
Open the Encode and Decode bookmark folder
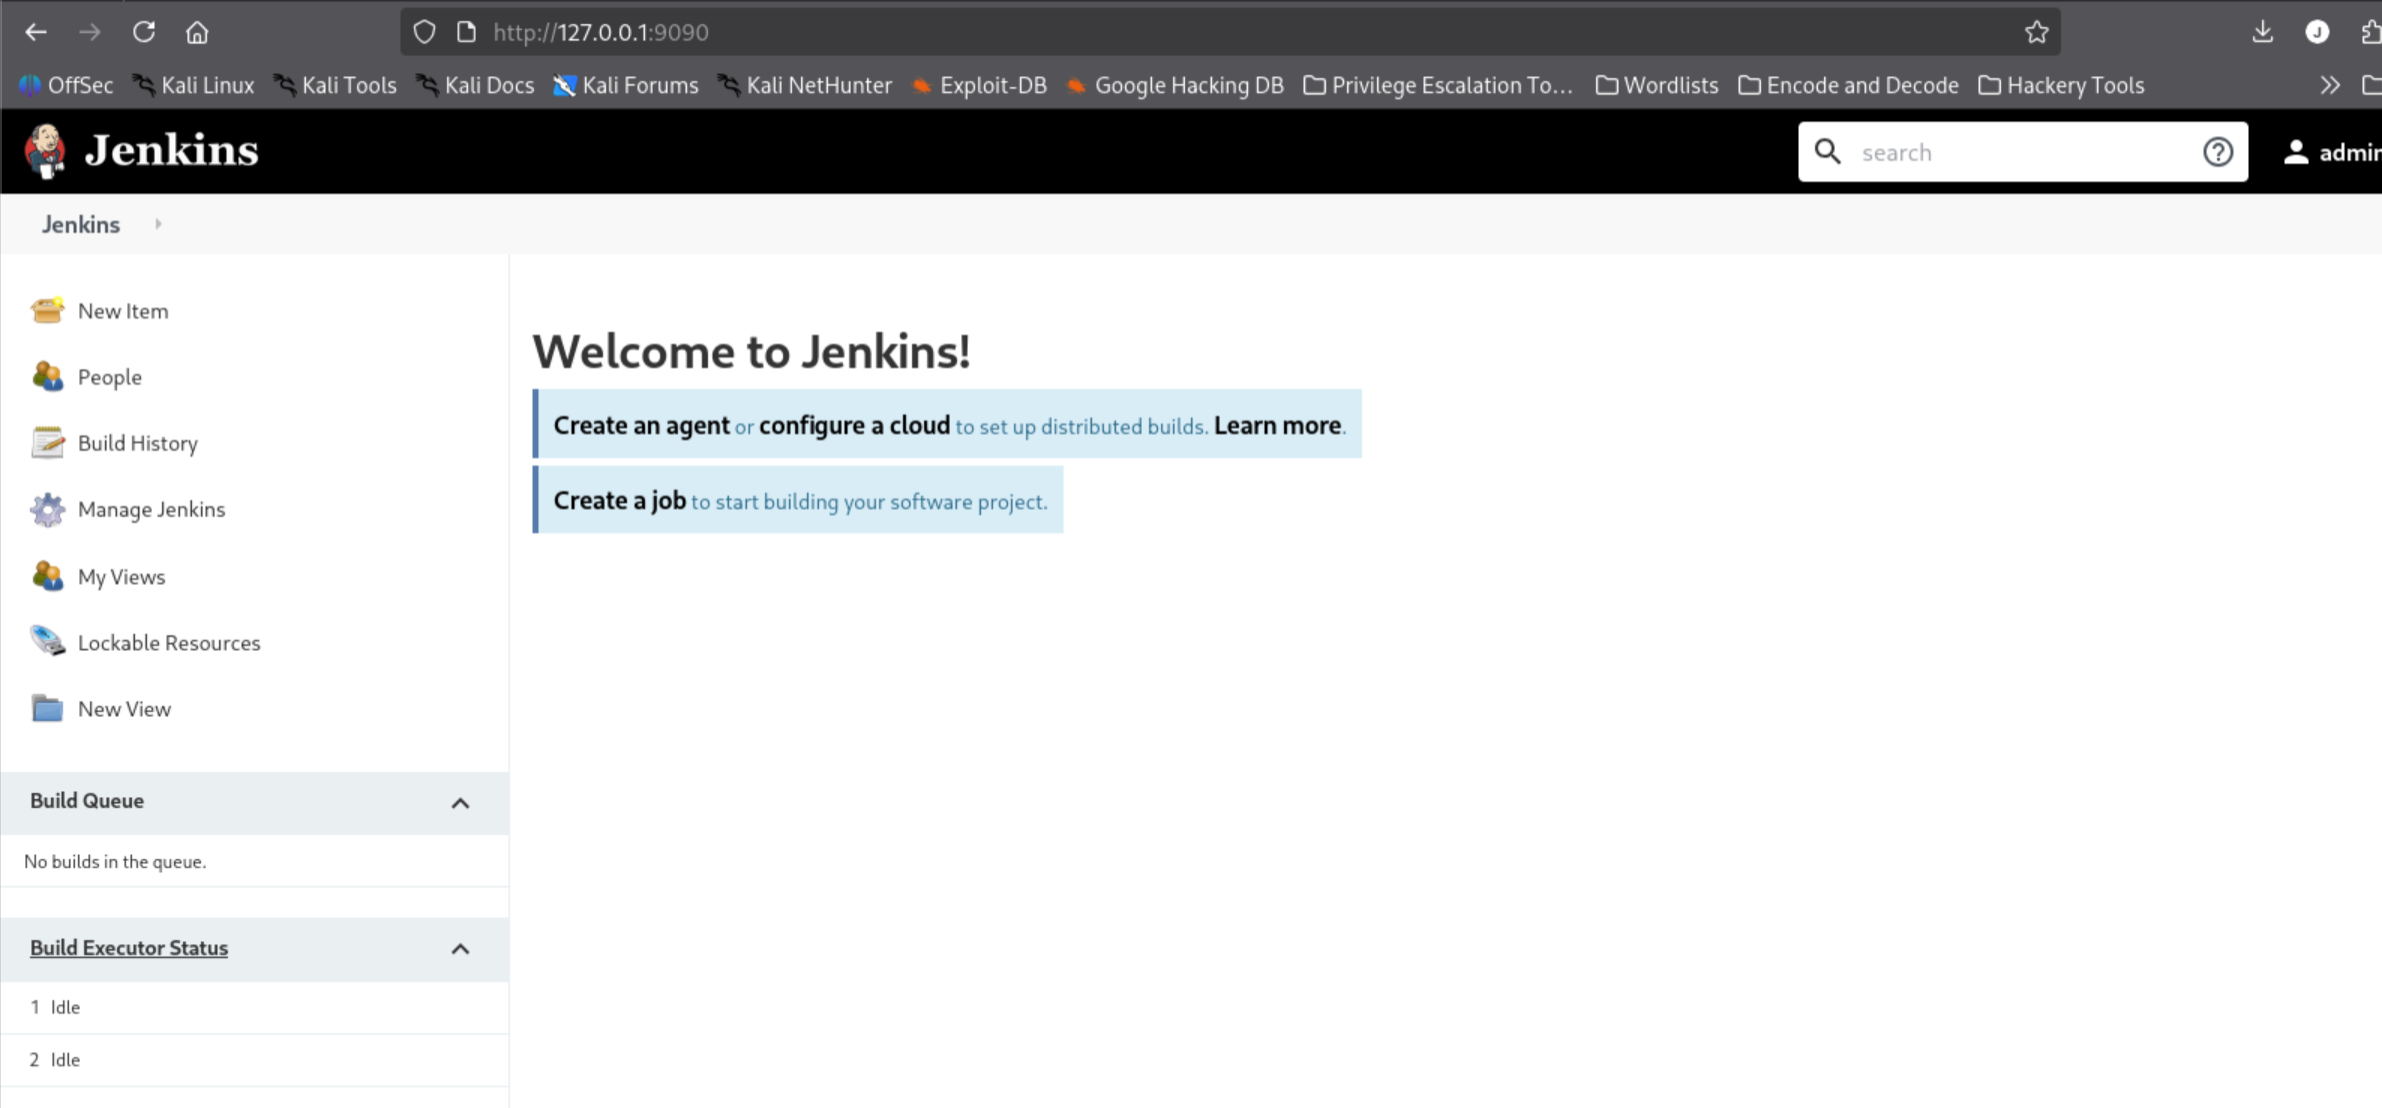(1848, 85)
